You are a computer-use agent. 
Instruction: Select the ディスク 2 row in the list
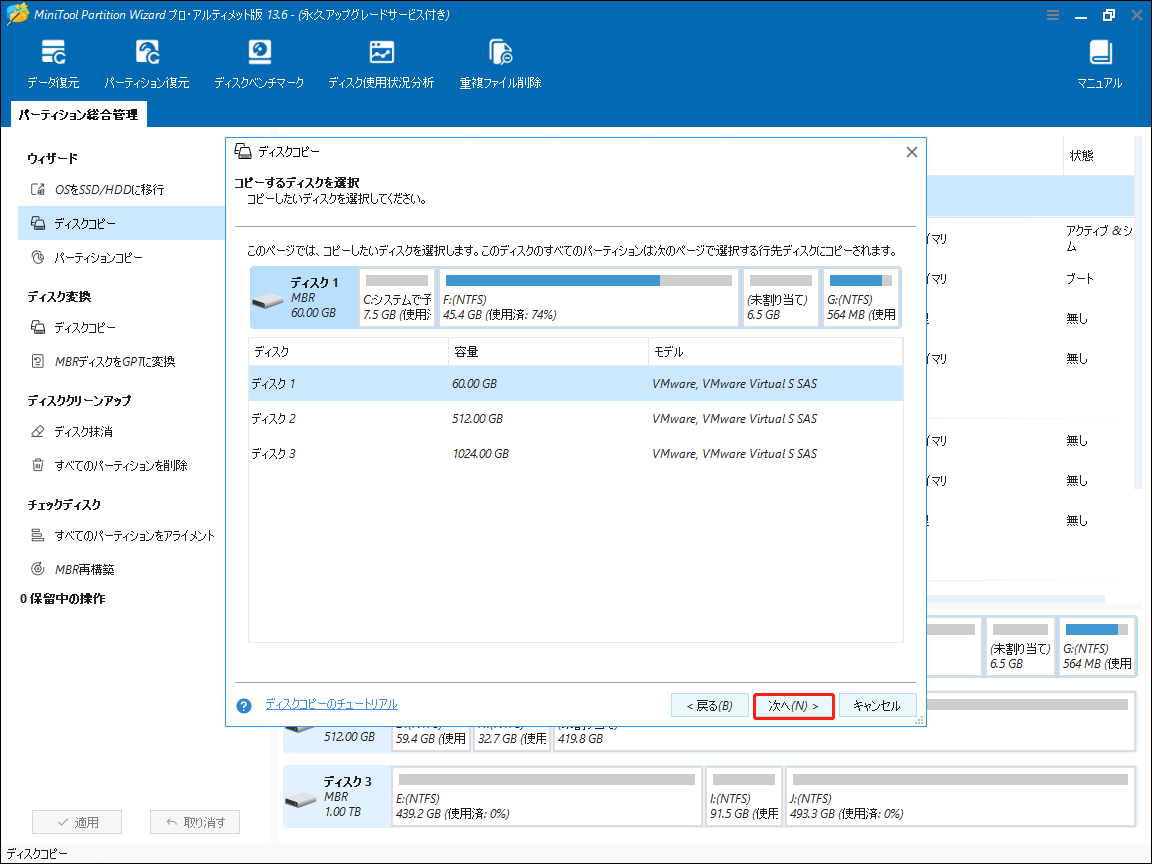tap(576, 419)
